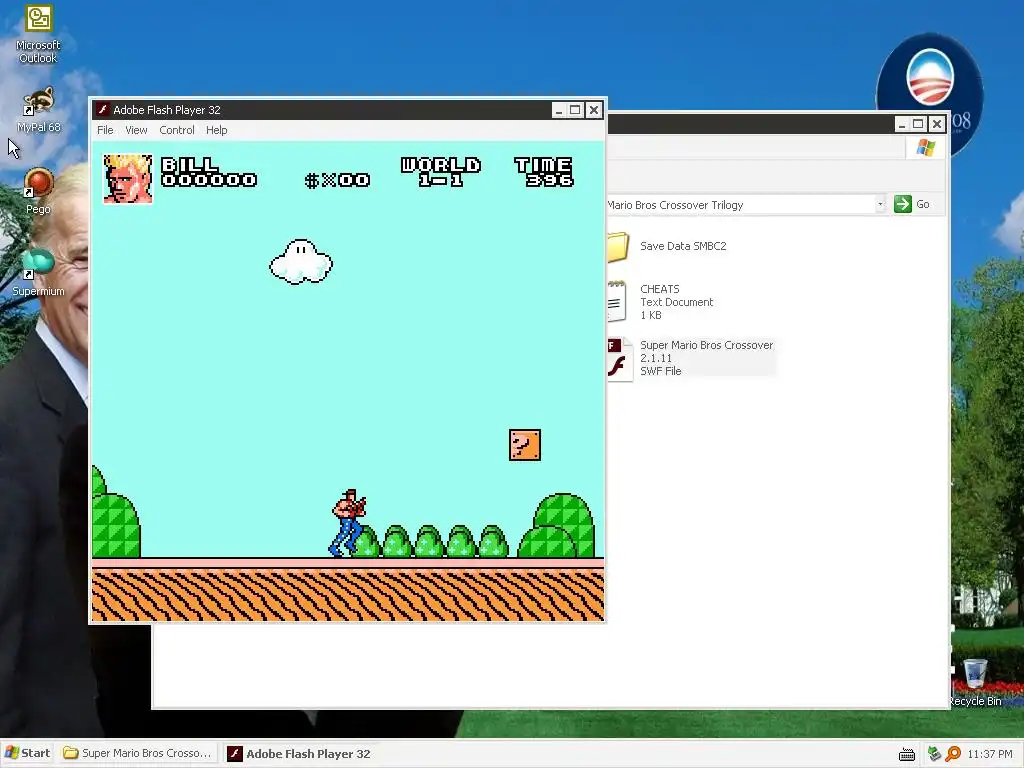Open the View menu in Flash Player
The height and width of the screenshot is (768, 1024).
click(x=136, y=130)
